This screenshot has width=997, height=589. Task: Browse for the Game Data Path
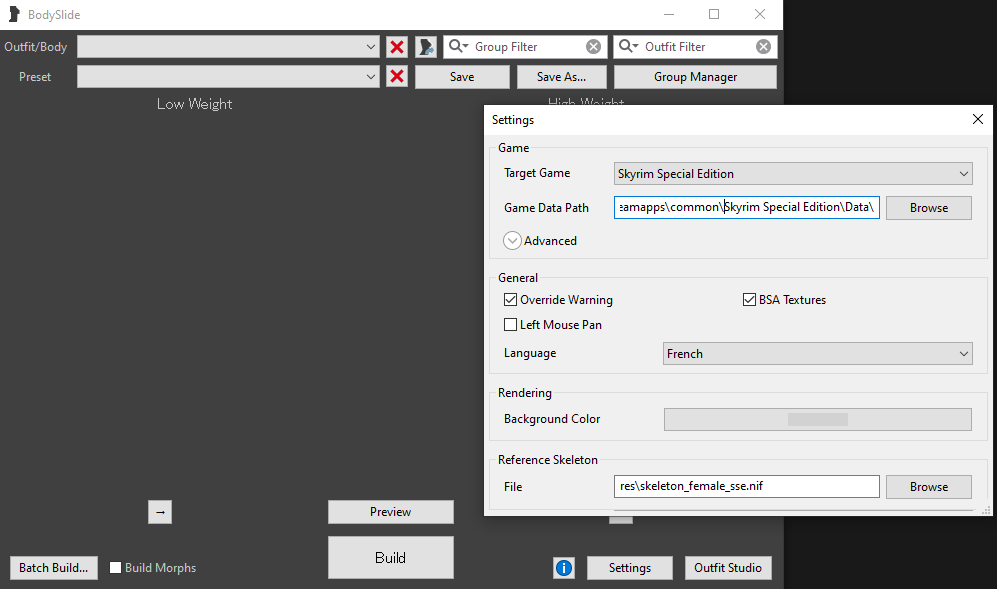click(x=929, y=208)
